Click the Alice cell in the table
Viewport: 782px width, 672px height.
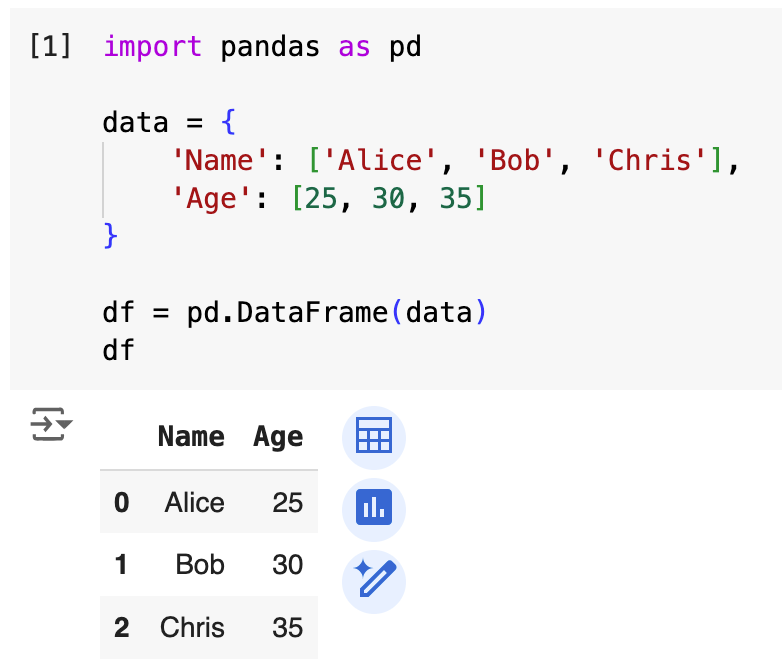pos(194,502)
